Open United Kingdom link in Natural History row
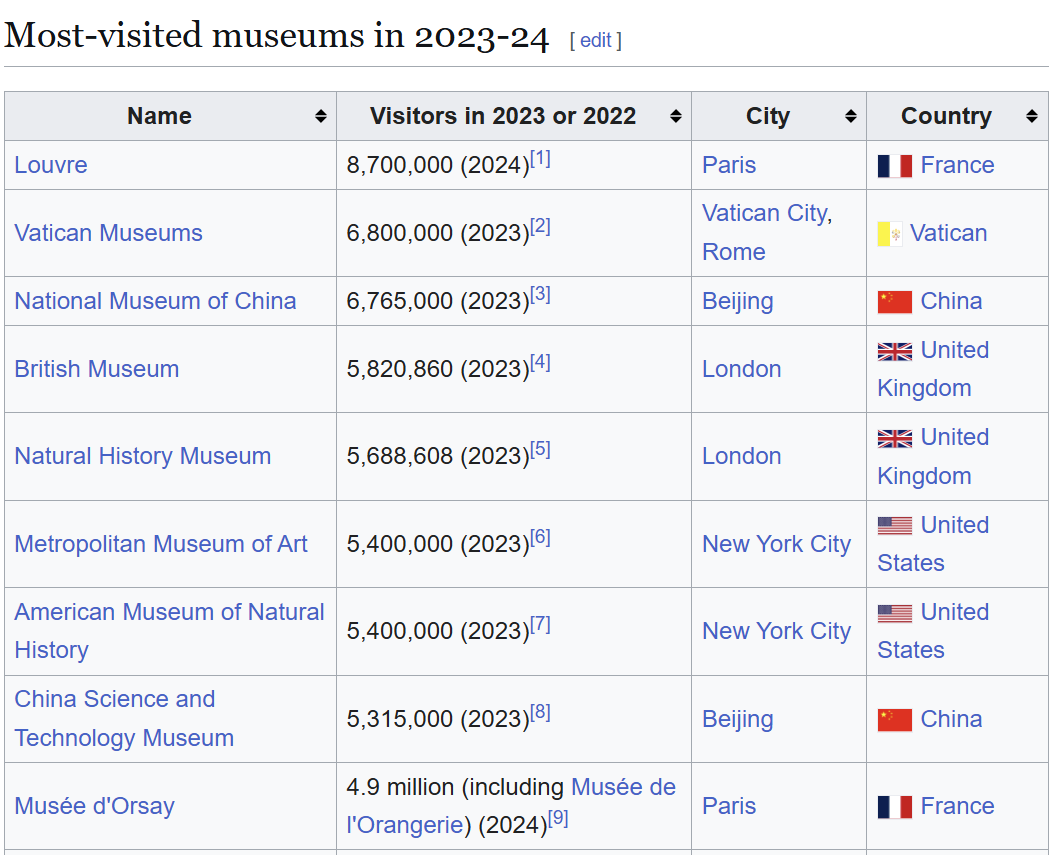The image size is (1059, 855). pos(933,457)
